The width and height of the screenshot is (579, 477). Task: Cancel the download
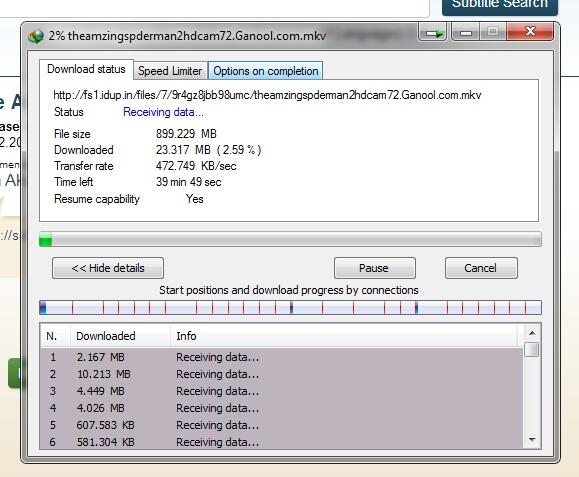click(481, 268)
